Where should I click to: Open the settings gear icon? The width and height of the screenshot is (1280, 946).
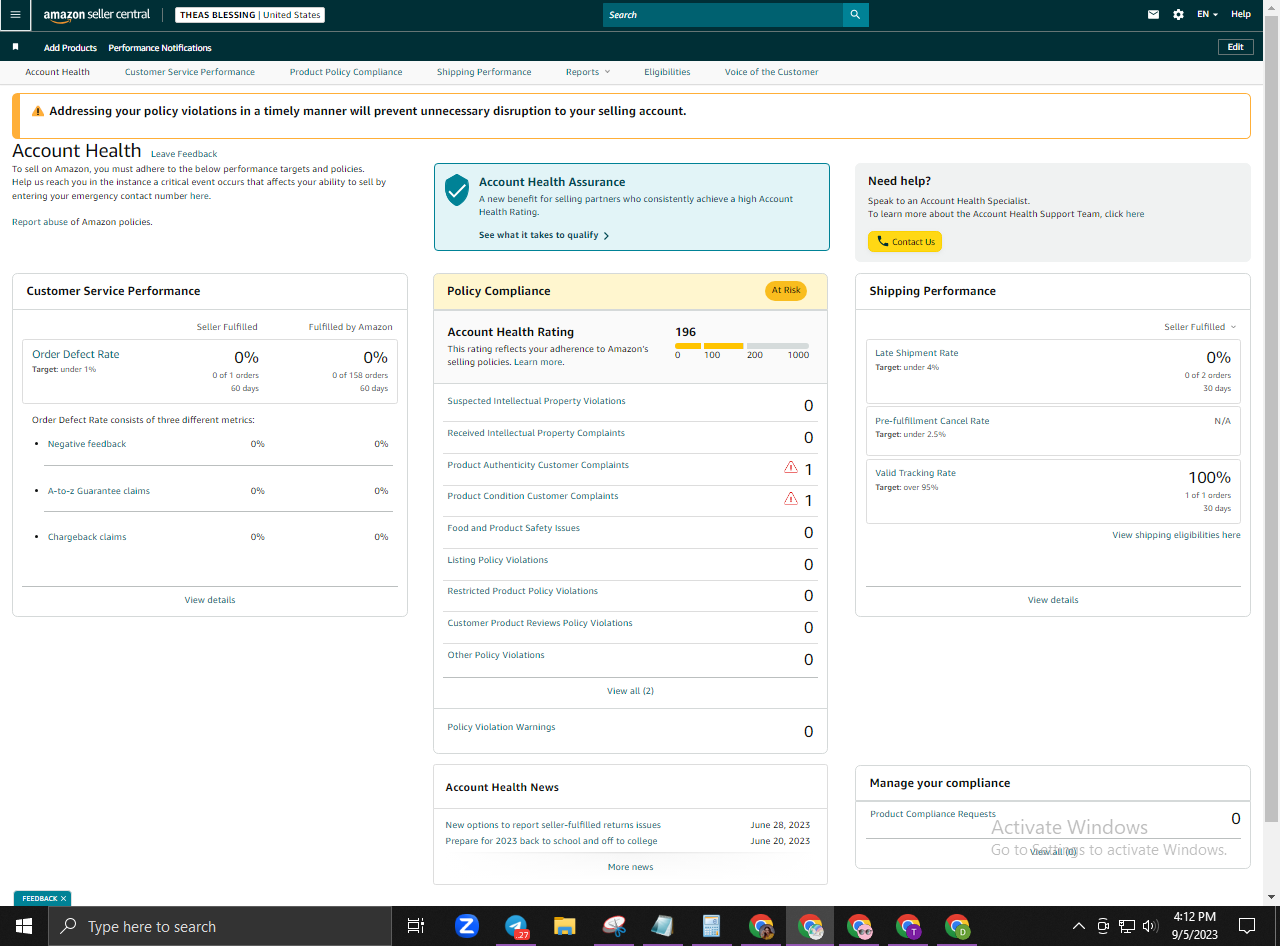(x=1178, y=15)
